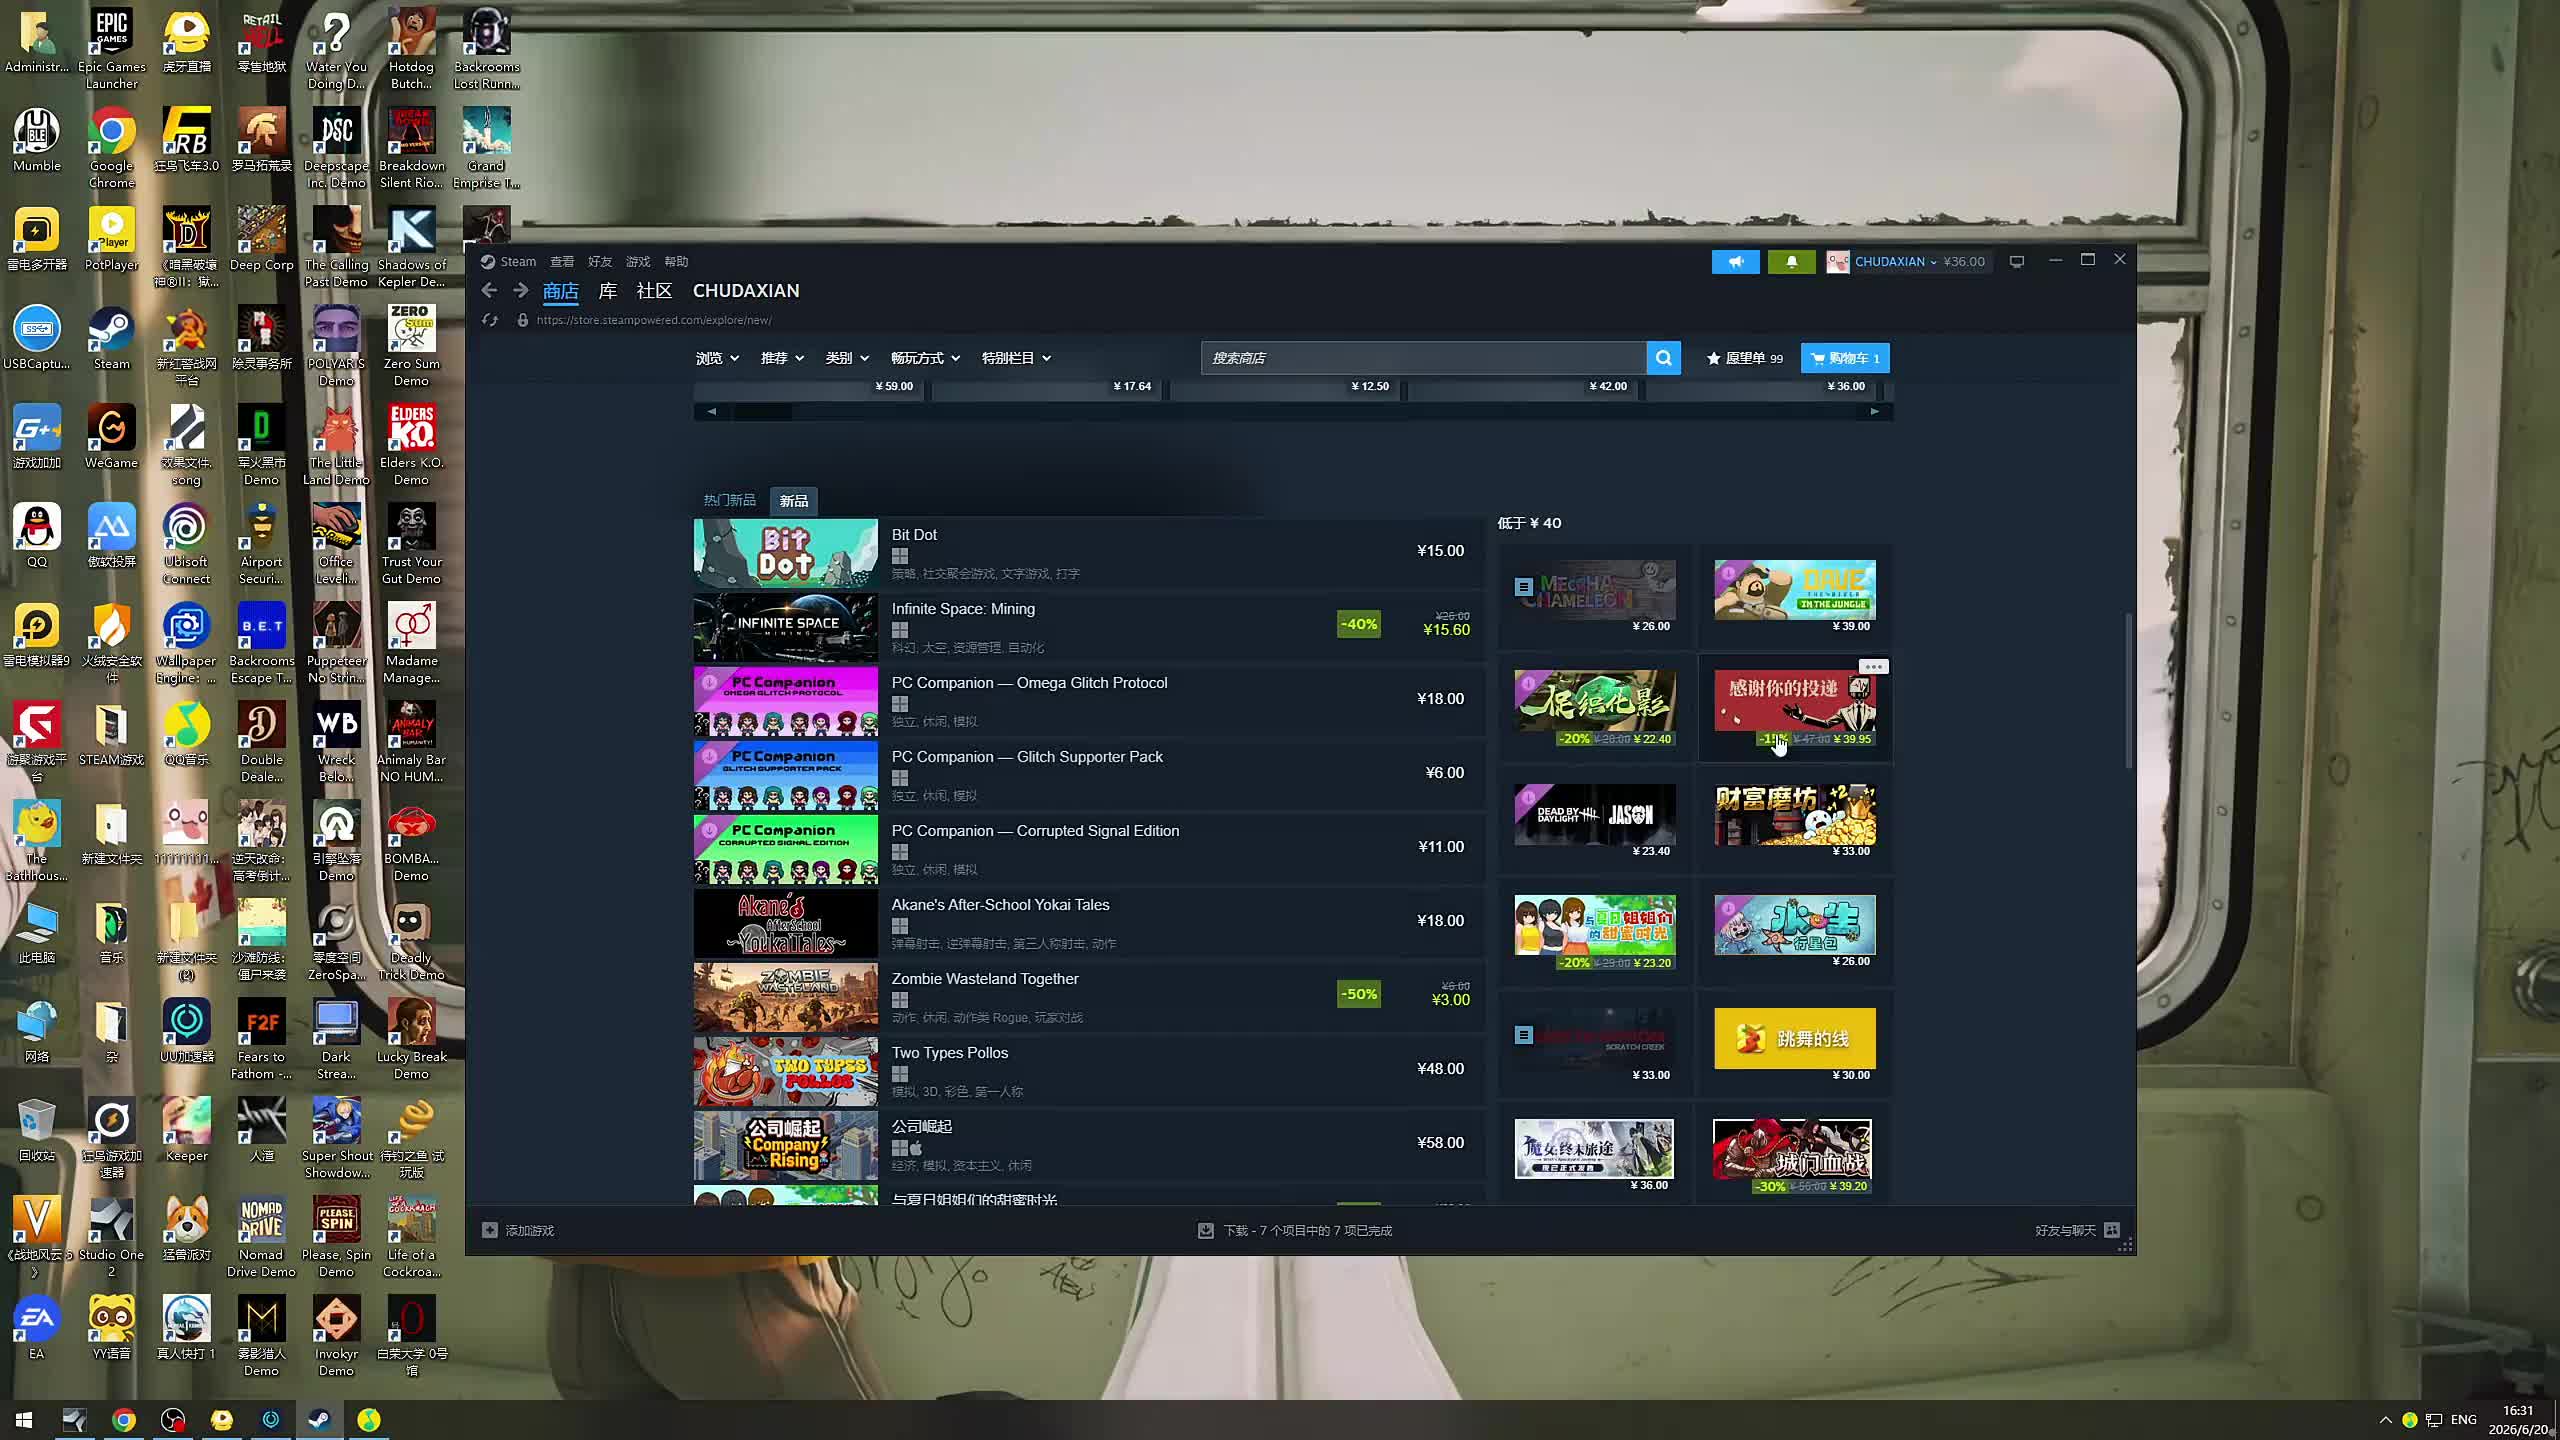Launch Epic Games Launcher desktop icon

tap(112, 49)
